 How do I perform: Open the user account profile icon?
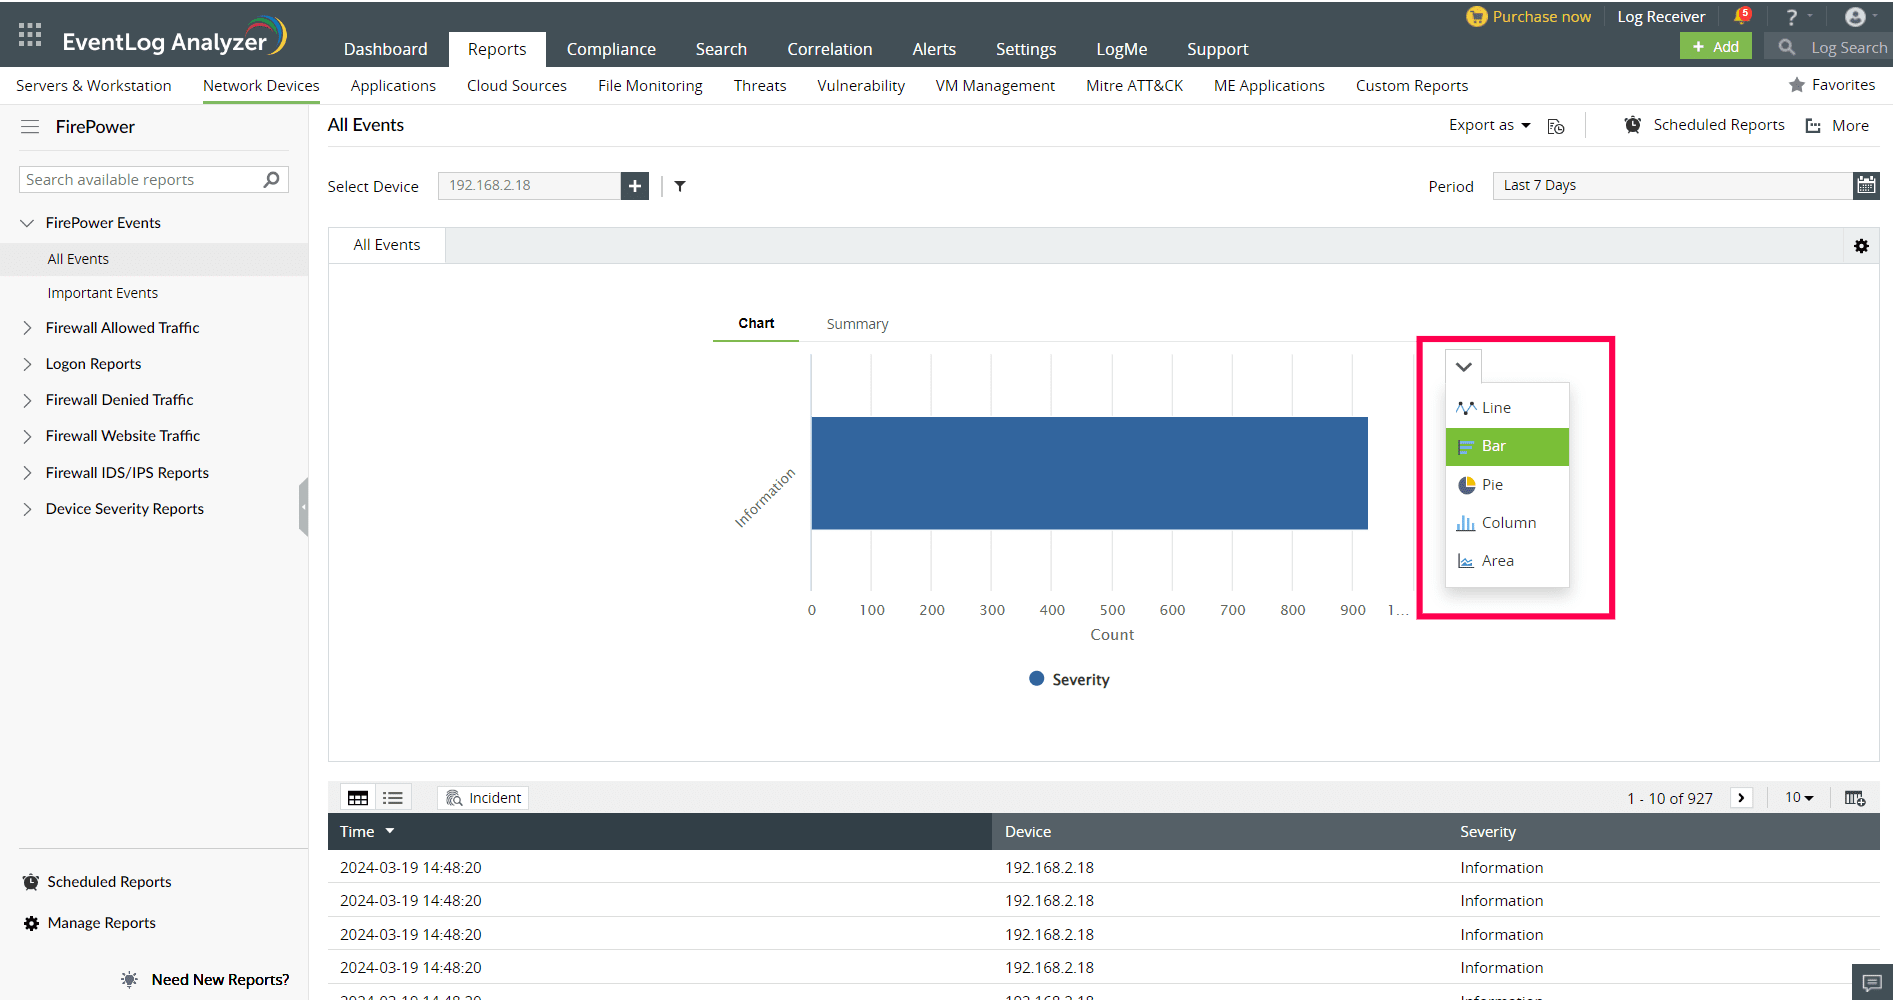[1855, 17]
